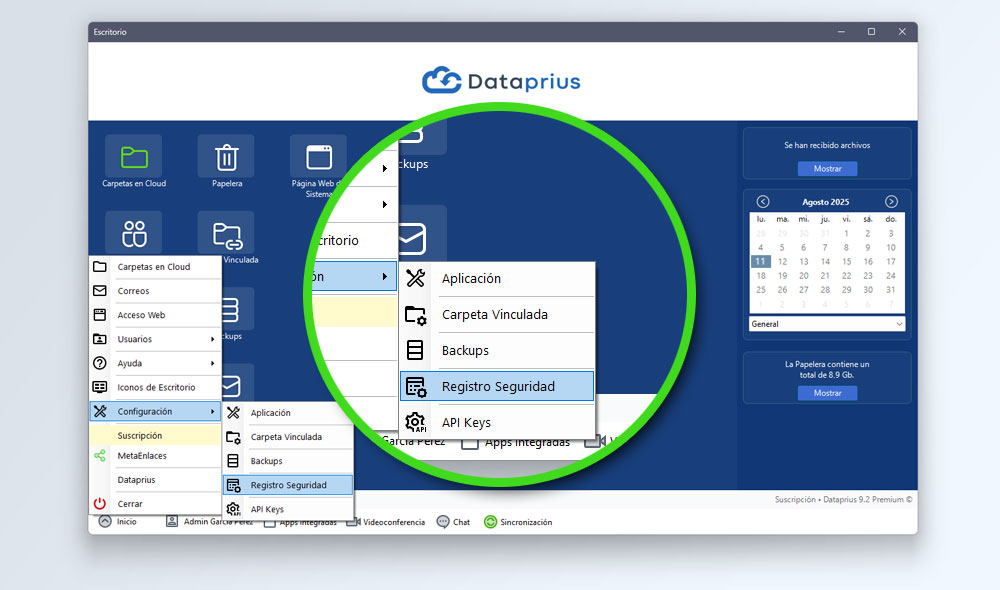Screen dimensions: 1000x590
Task: Click the browser icon beside Acceso Web
Action: tap(100, 315)
